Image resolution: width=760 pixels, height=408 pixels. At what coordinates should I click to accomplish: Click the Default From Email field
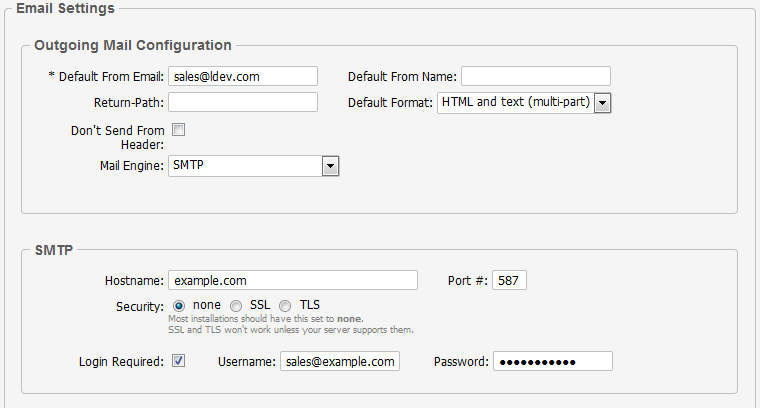243,76
